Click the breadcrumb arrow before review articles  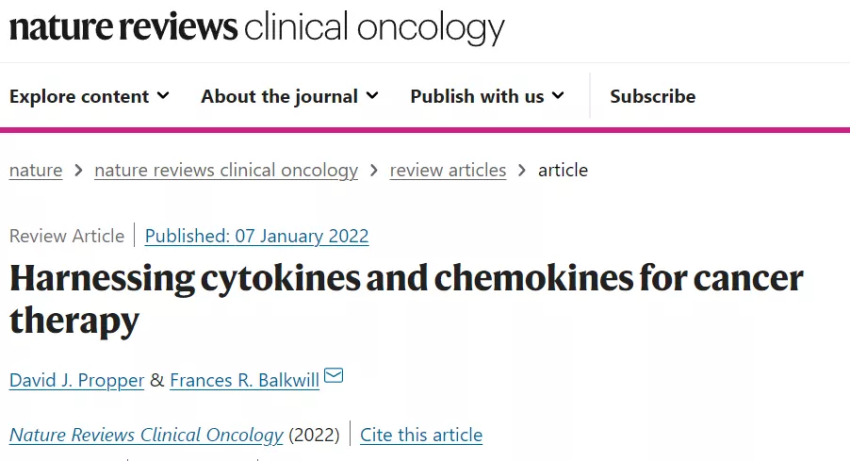click(x=374, y=170)
